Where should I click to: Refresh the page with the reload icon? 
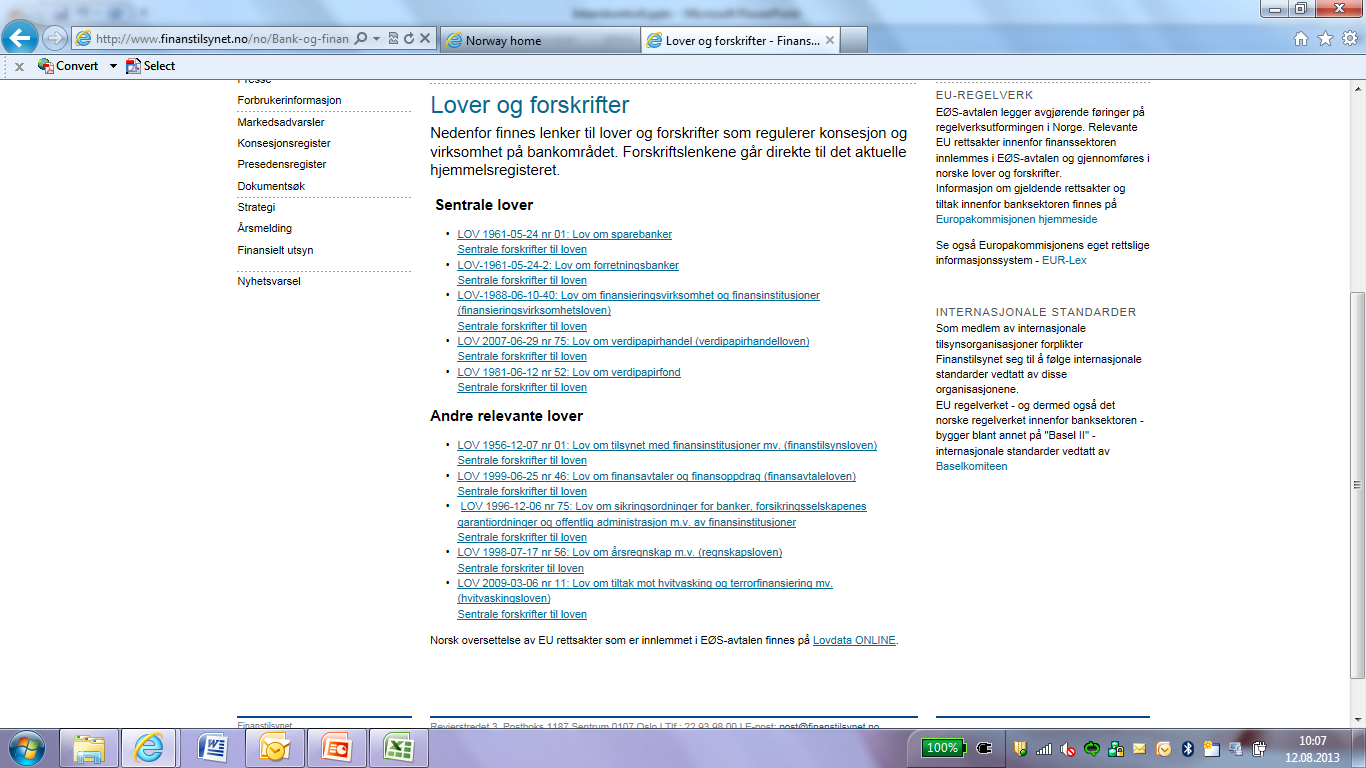click(x=409, y=39)
